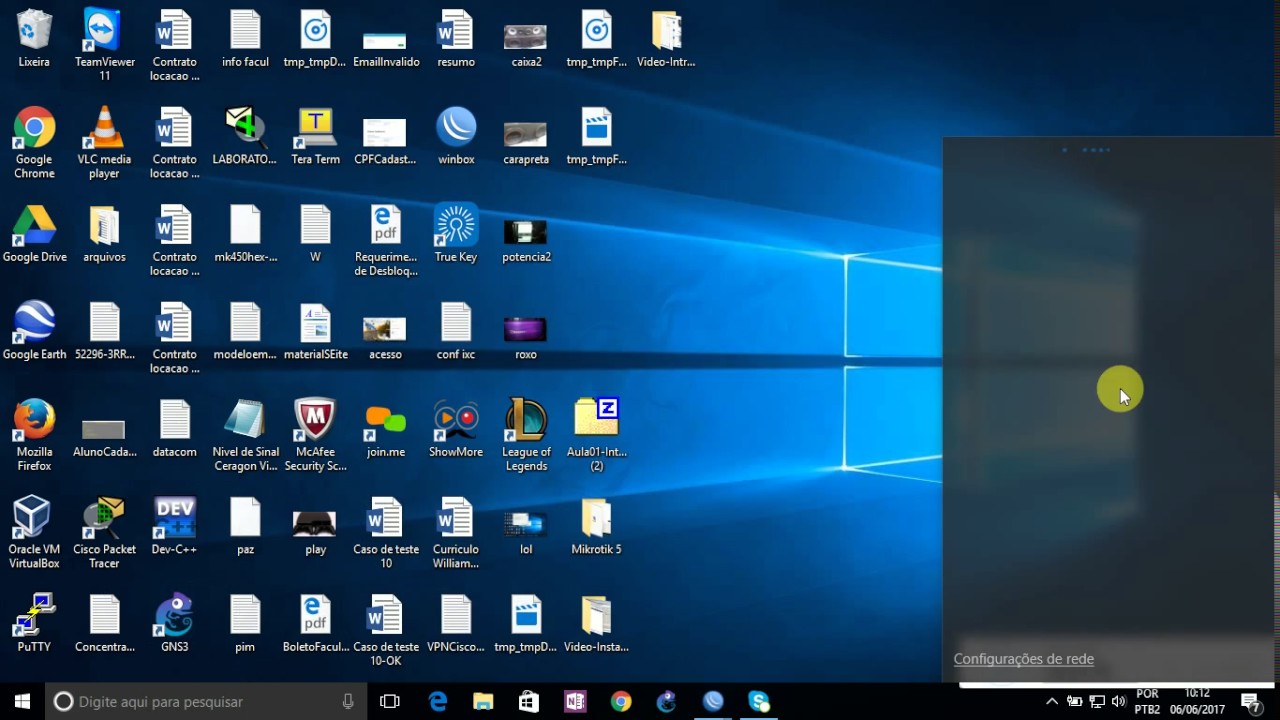This screenshot has width=1280, height=720.
Task: Select the McAfee Security Scan shortcut
Action: [315, 436]
